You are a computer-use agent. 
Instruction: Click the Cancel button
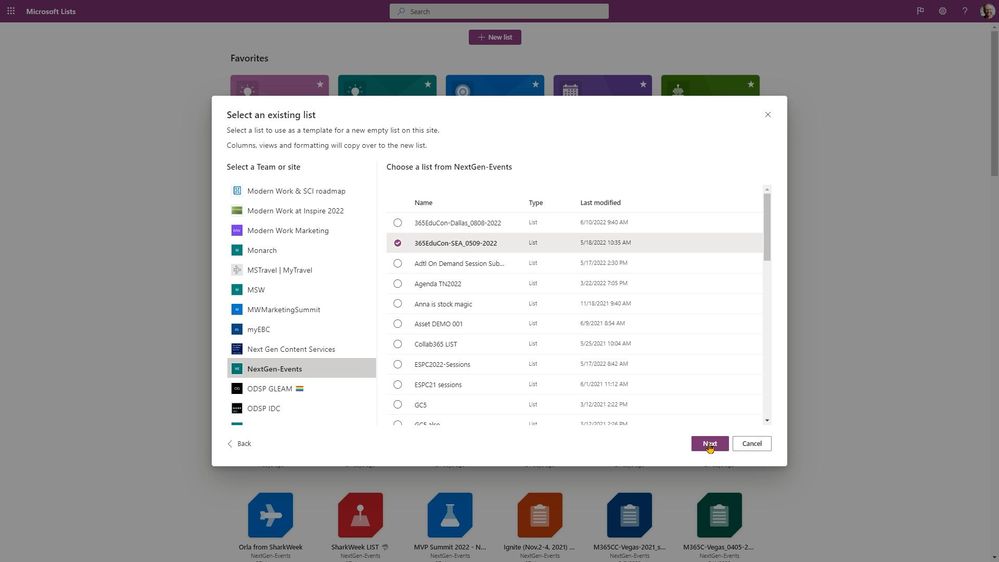coord(752,443)
